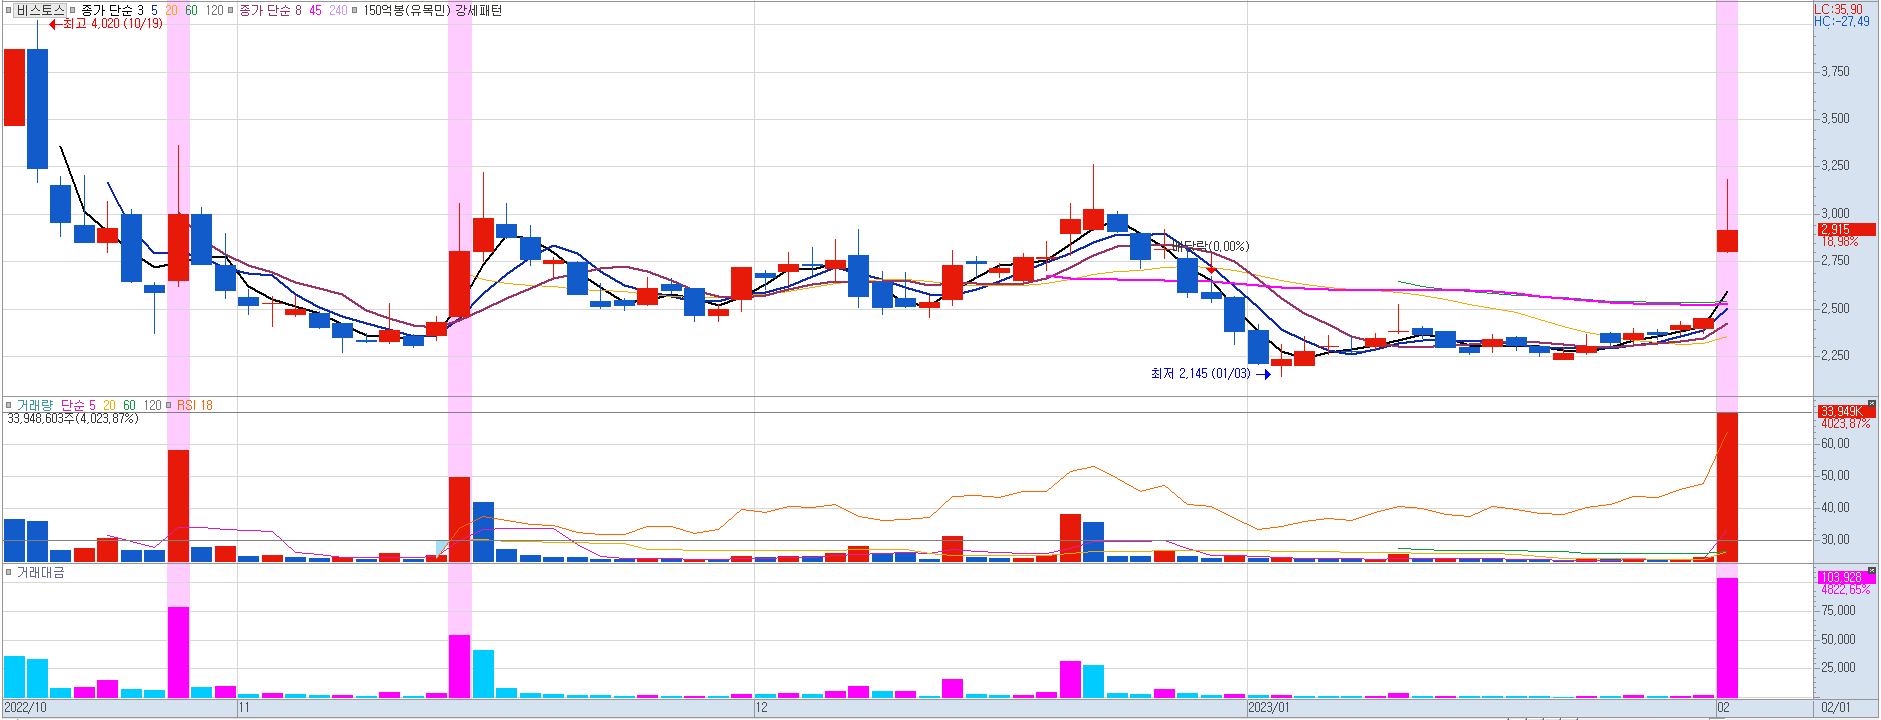Image resolution: width=1881 pixels, height=720 pixels.
Task: Click the 최고 4,020 (10/19) high marker
Action: (106, 23)
